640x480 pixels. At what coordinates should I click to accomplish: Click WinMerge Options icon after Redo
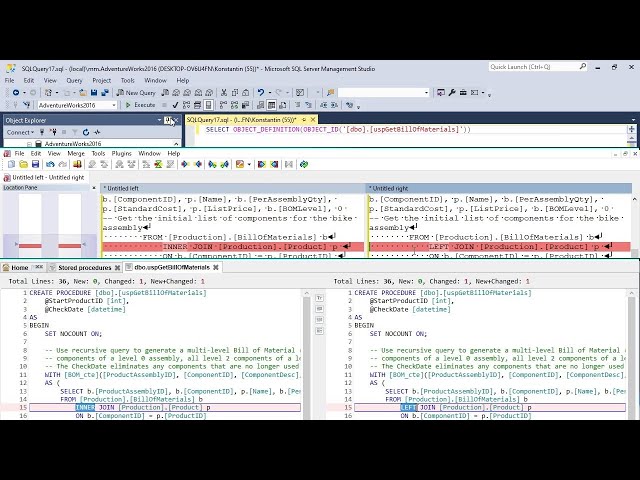tap(77, 164)
